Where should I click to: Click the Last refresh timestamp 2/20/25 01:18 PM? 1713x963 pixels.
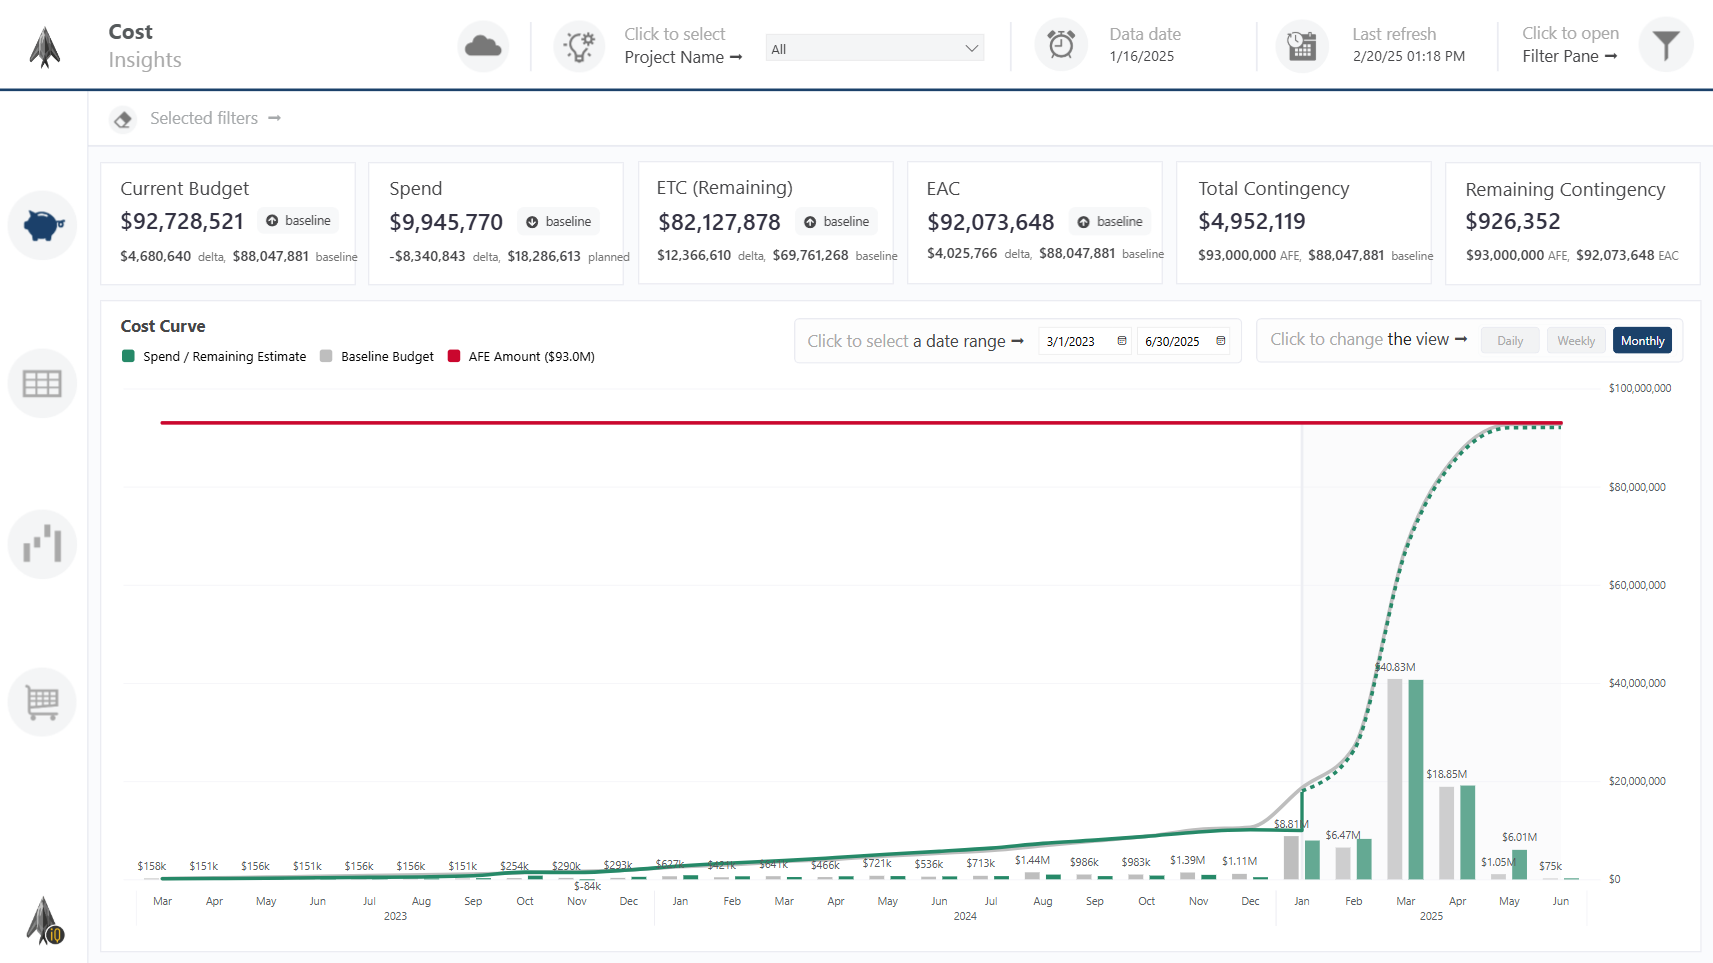coord(1409,56)
